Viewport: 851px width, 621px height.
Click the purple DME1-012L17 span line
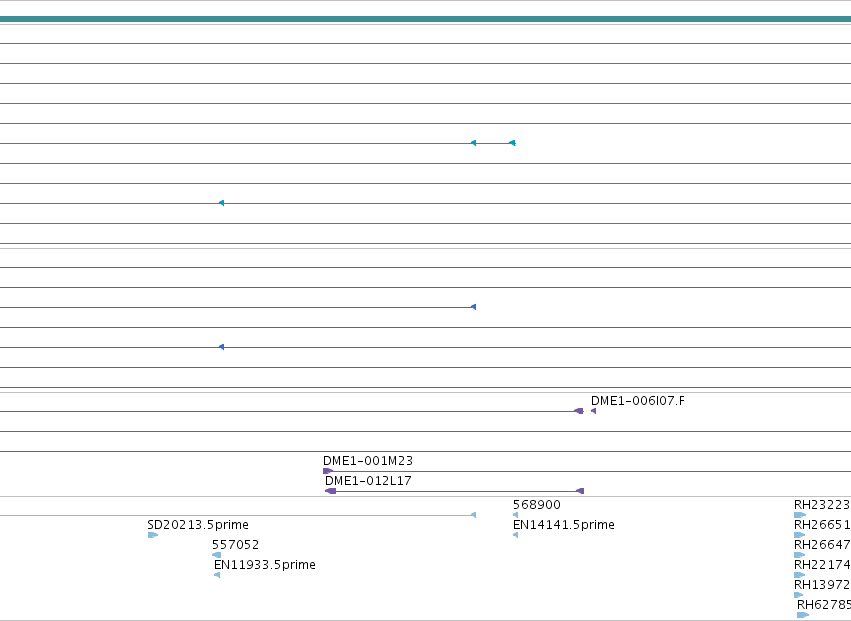pyautogui.click(x=456, y=492)
